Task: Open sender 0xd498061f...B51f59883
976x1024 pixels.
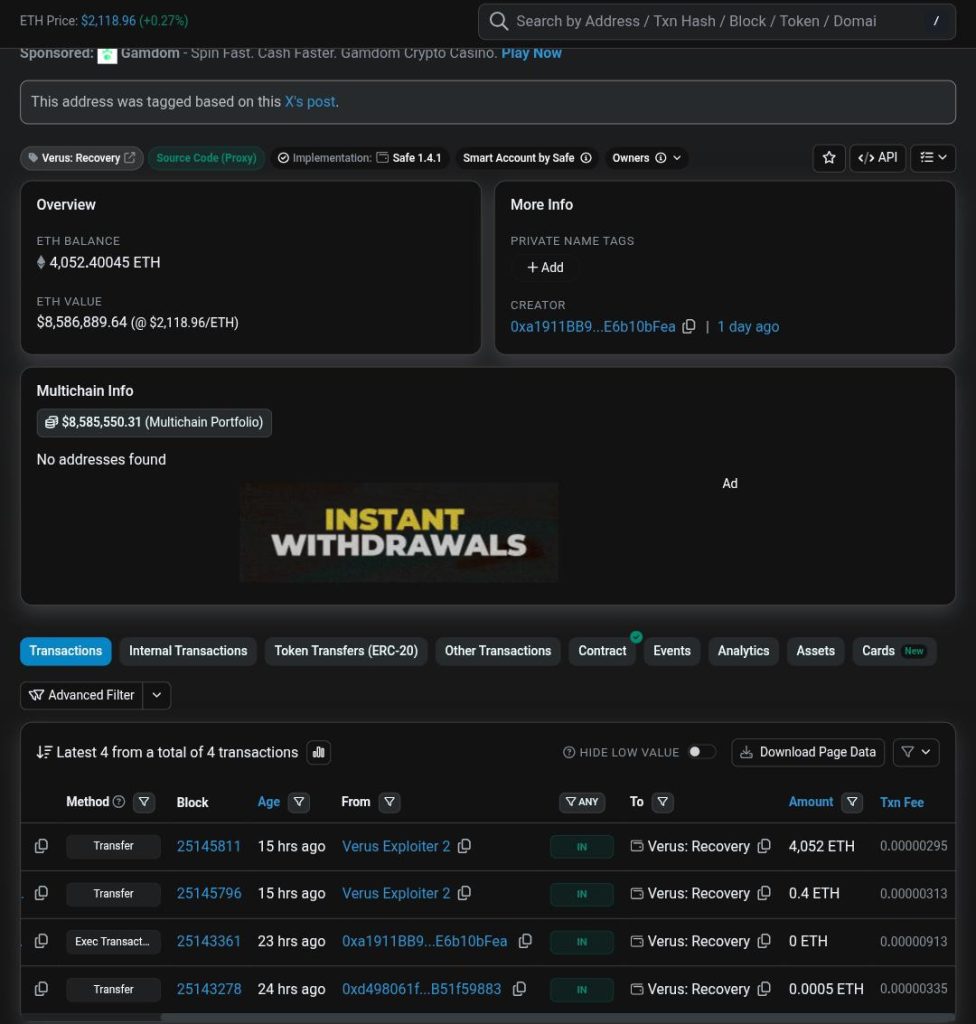Action: pos(421,989)
